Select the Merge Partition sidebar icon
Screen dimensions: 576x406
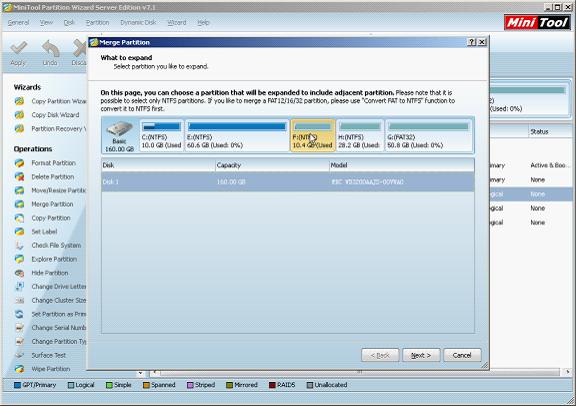(x=19, y=204)
